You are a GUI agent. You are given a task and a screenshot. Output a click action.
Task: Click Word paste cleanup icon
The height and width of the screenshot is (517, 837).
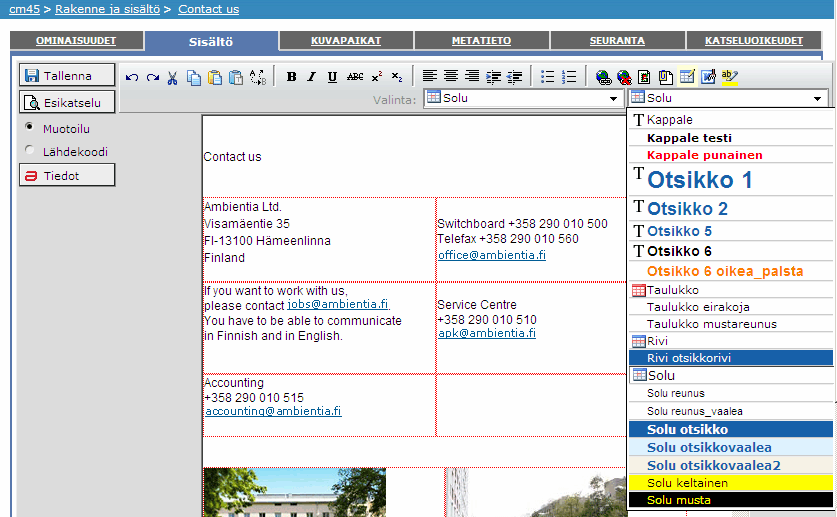[x=708, y=77]
